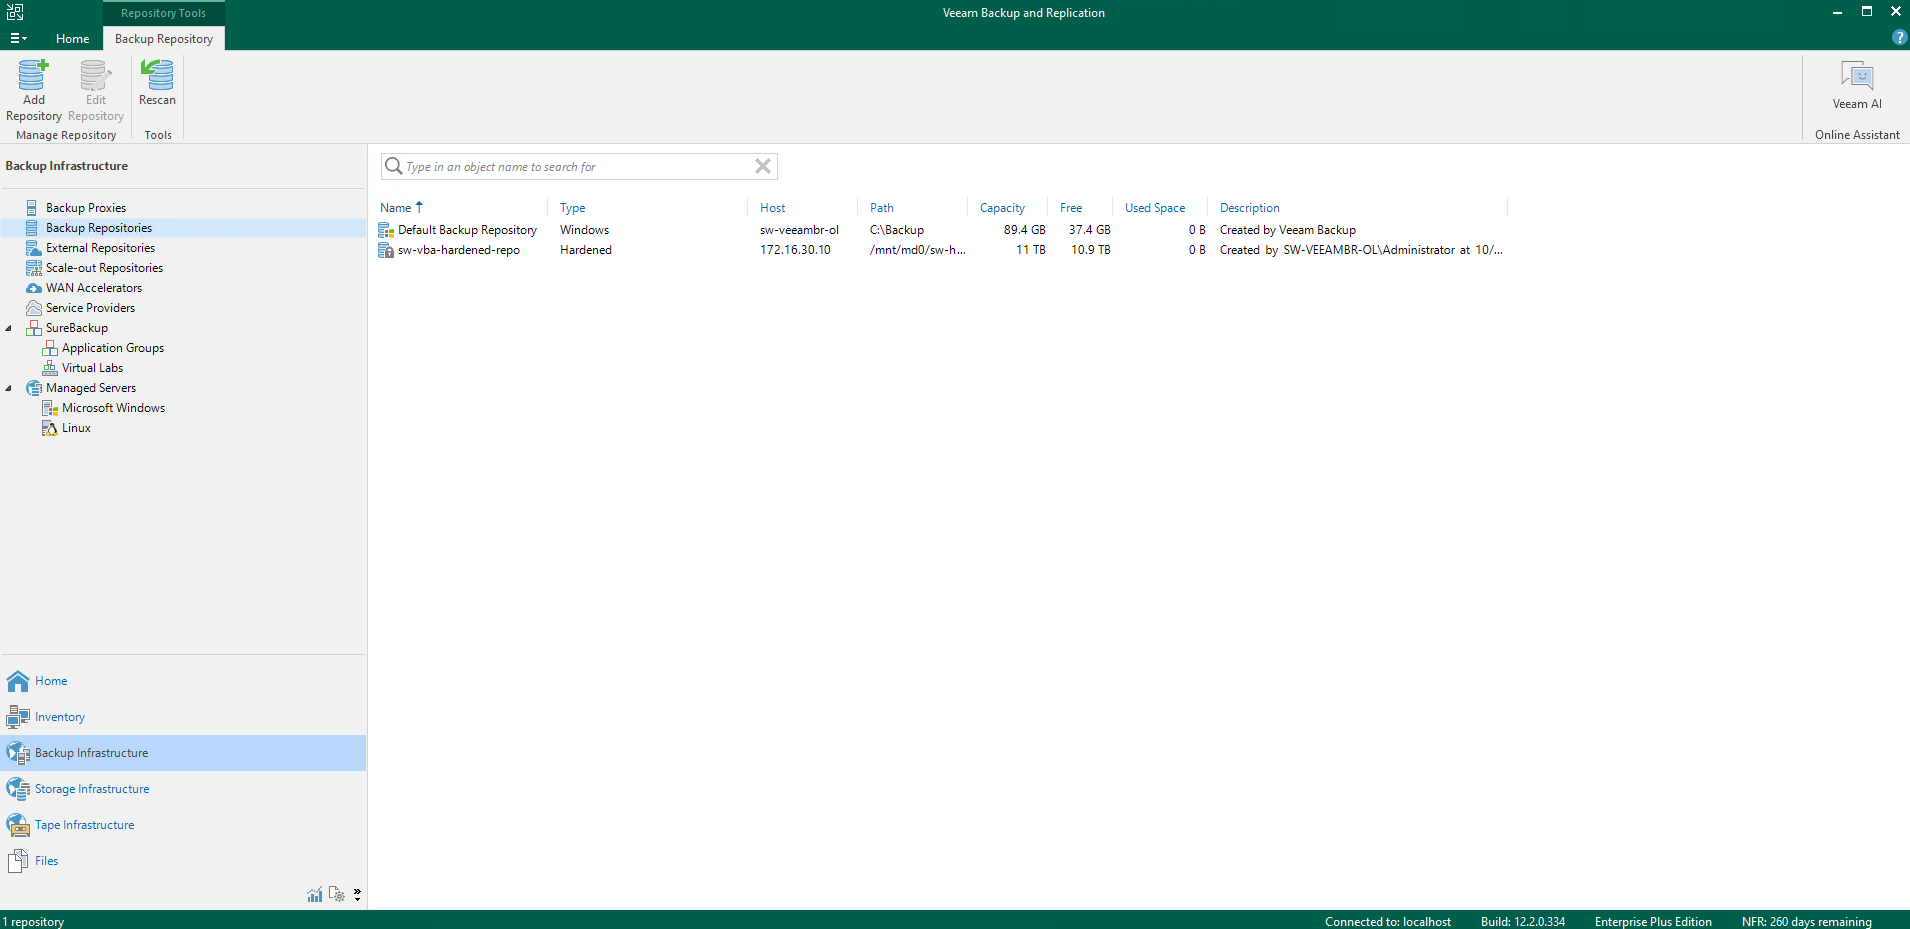Select Linux under Managed Servers
Screen dimensions: 1910x929
coord(76,428)
